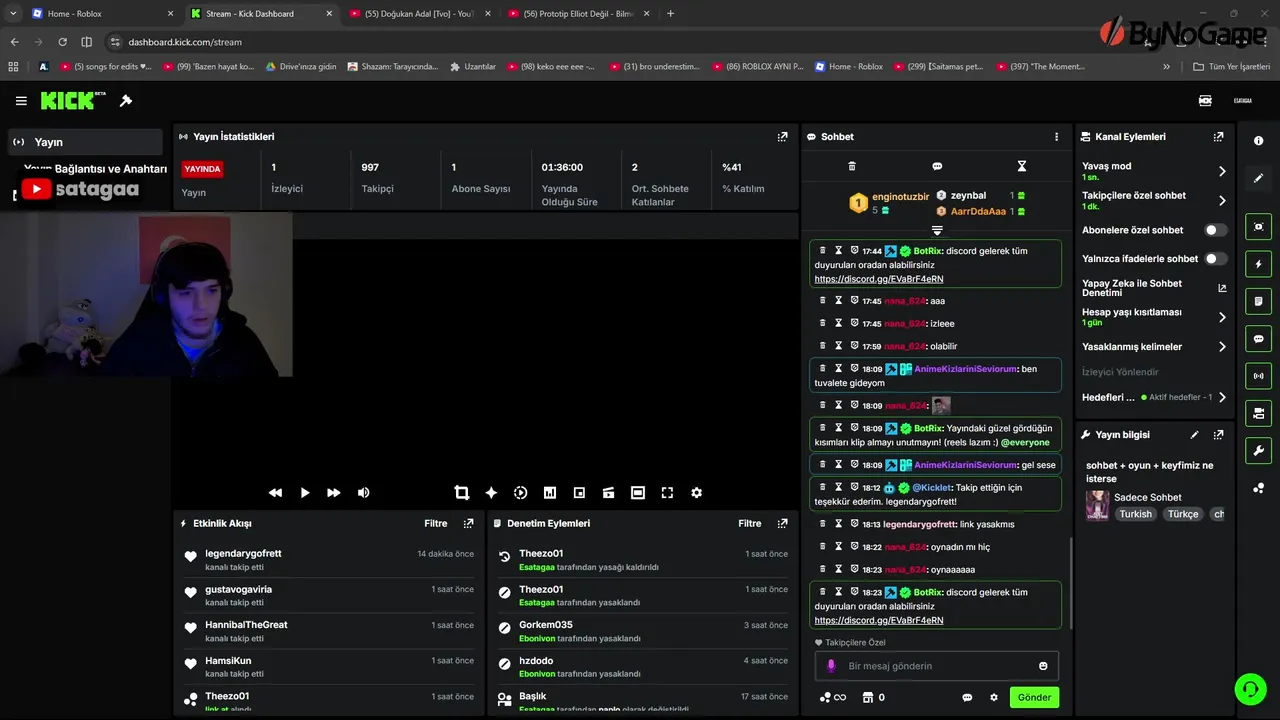
Task: Expand the Hedefleri row
Action: 1222,397
